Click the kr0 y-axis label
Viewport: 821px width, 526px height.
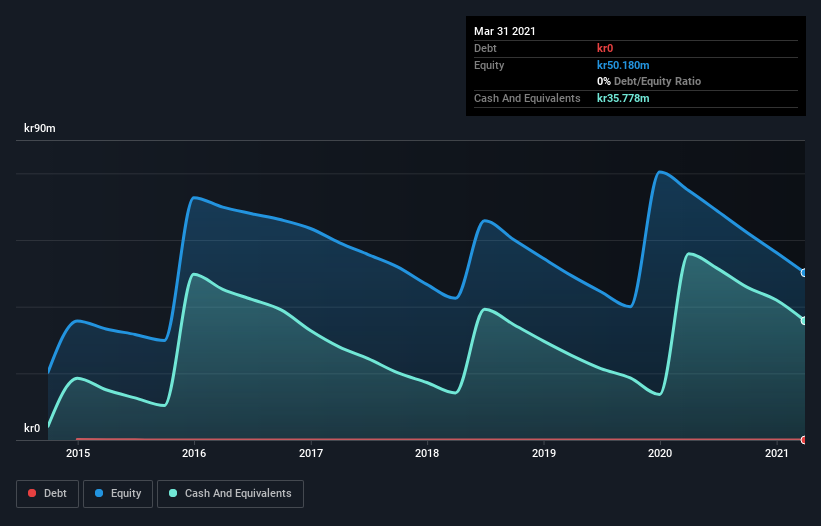click(x=32, y=428)
